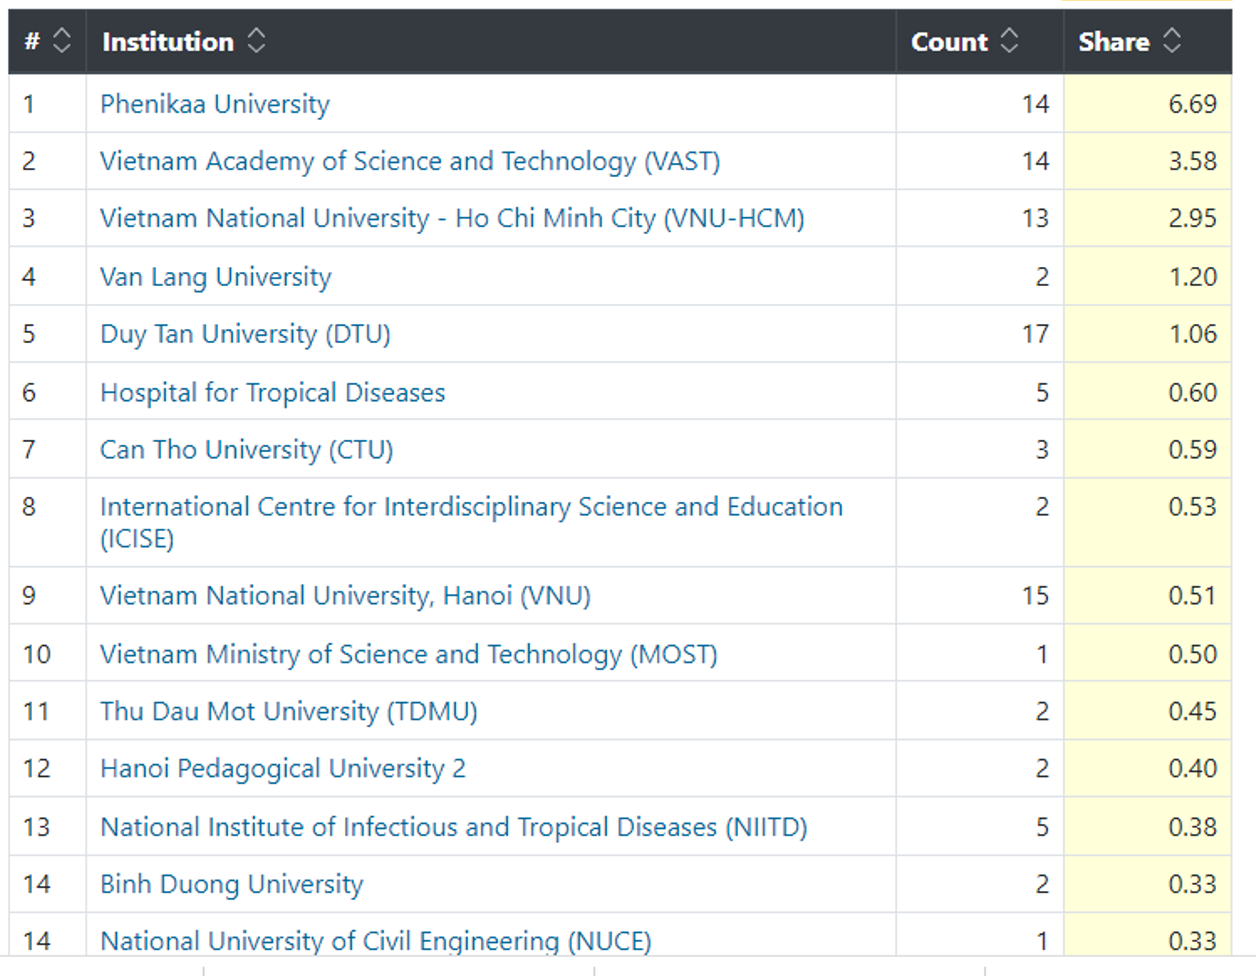This screenshot has width=1256, height=976.
Task: Open Vietnam National University Ho Chi Minh City link
Action: pyautogui.click(x=452, y=218)
